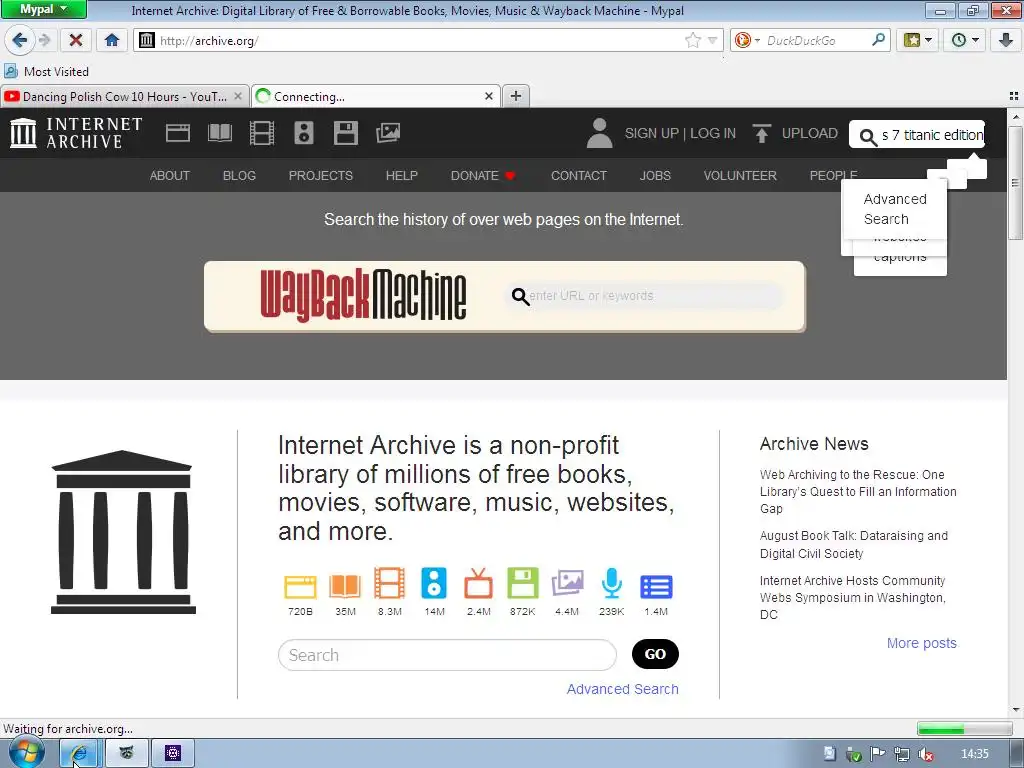The image size is (1024, 768).
Task: Open the Audio speaker icon in header
Action: (x=304, y=133)
